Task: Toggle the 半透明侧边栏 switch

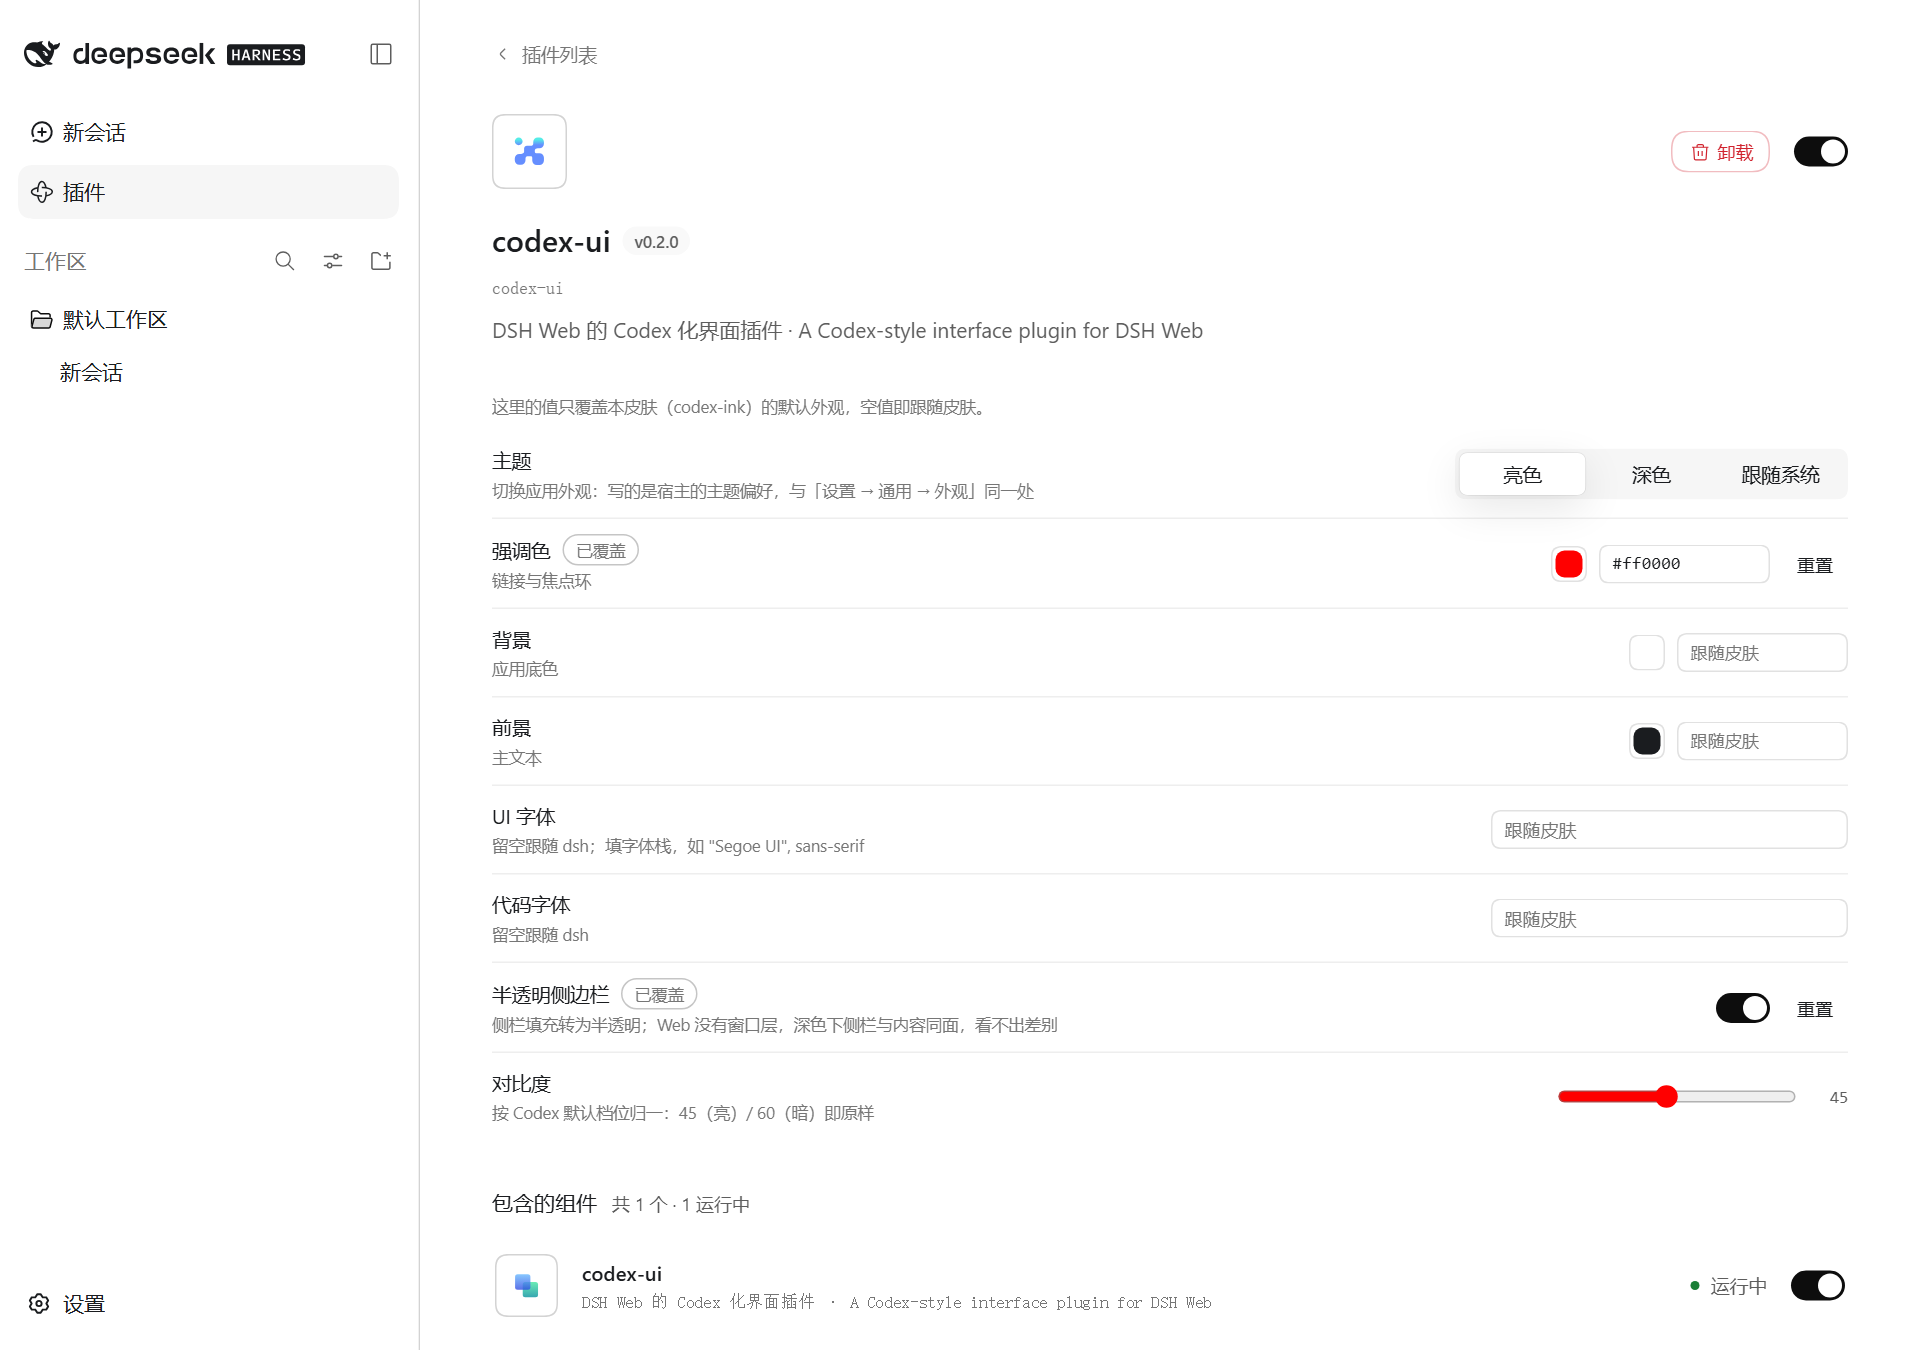Action: [1742, 1008]
